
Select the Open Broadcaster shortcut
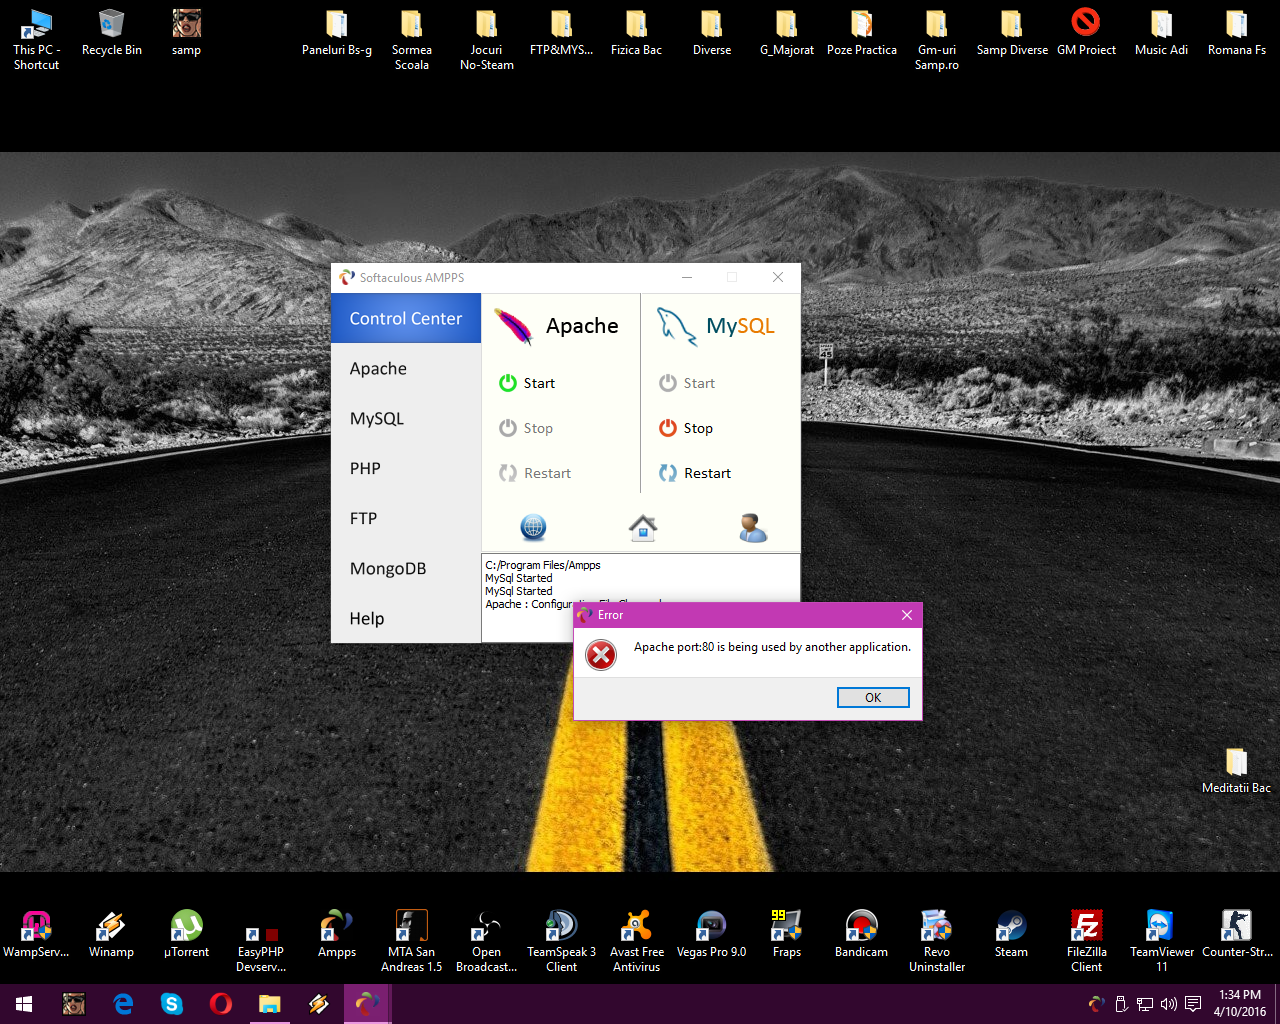[487, 942]
